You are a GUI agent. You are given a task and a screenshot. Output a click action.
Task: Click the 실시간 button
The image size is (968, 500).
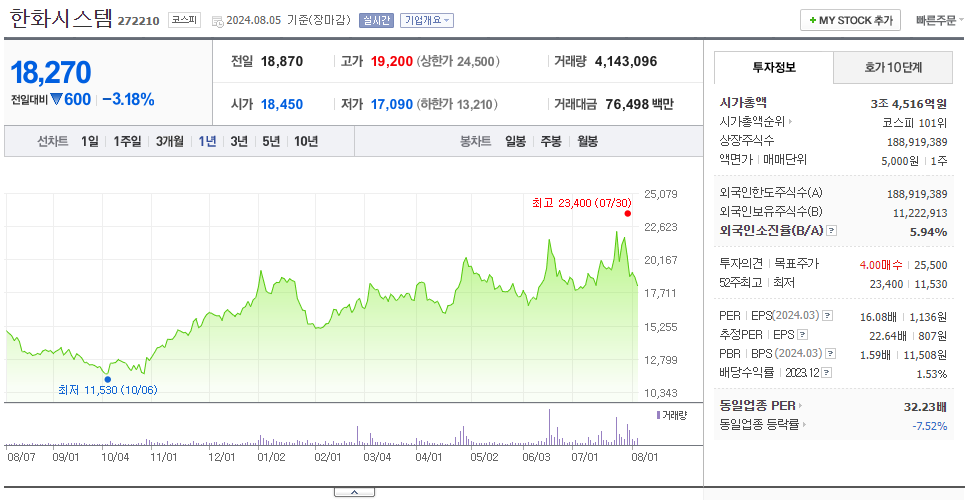[377, 20]
